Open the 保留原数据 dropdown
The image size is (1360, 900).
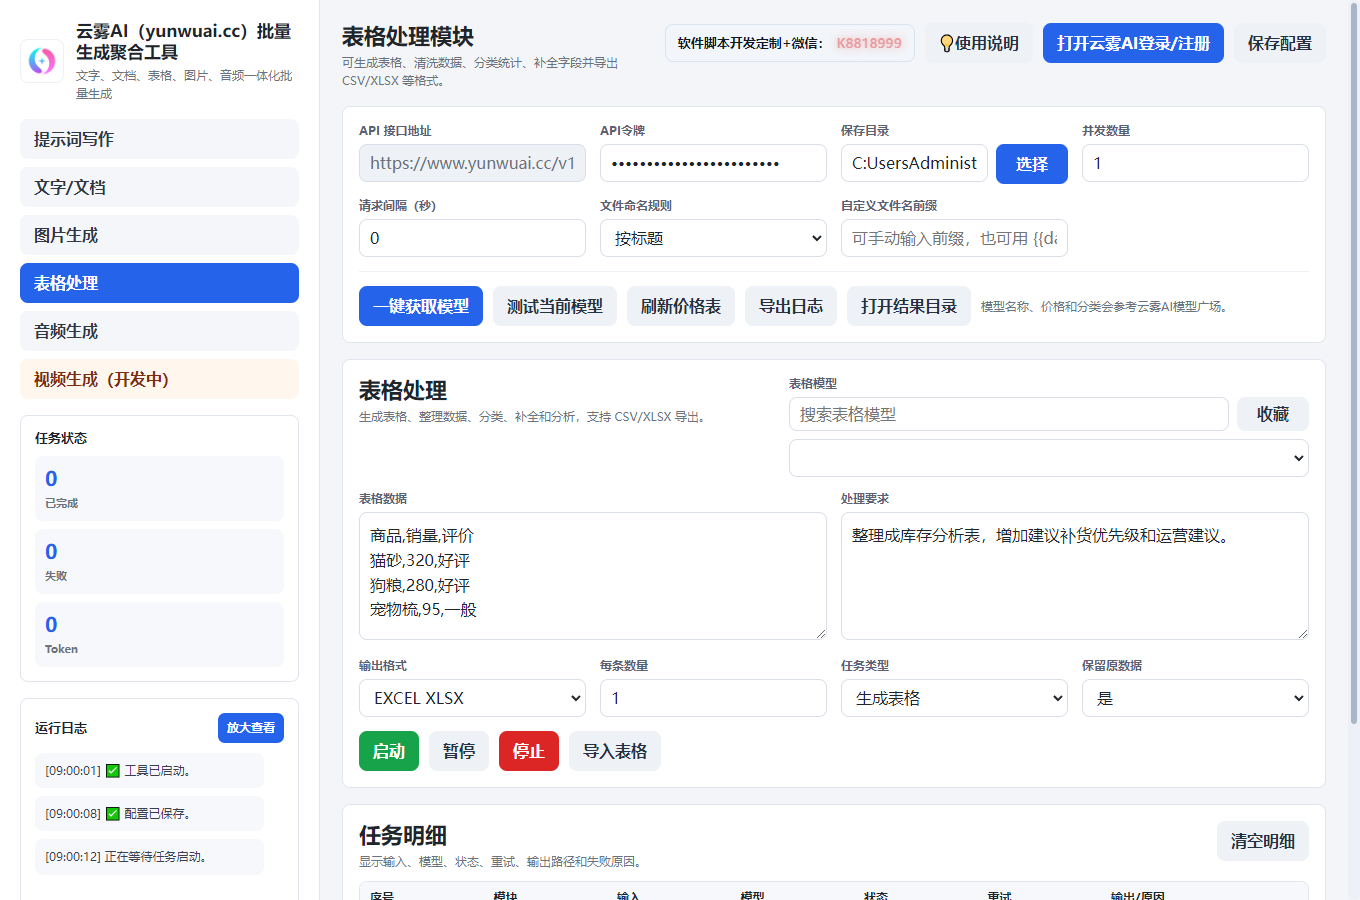point(1195,698)
